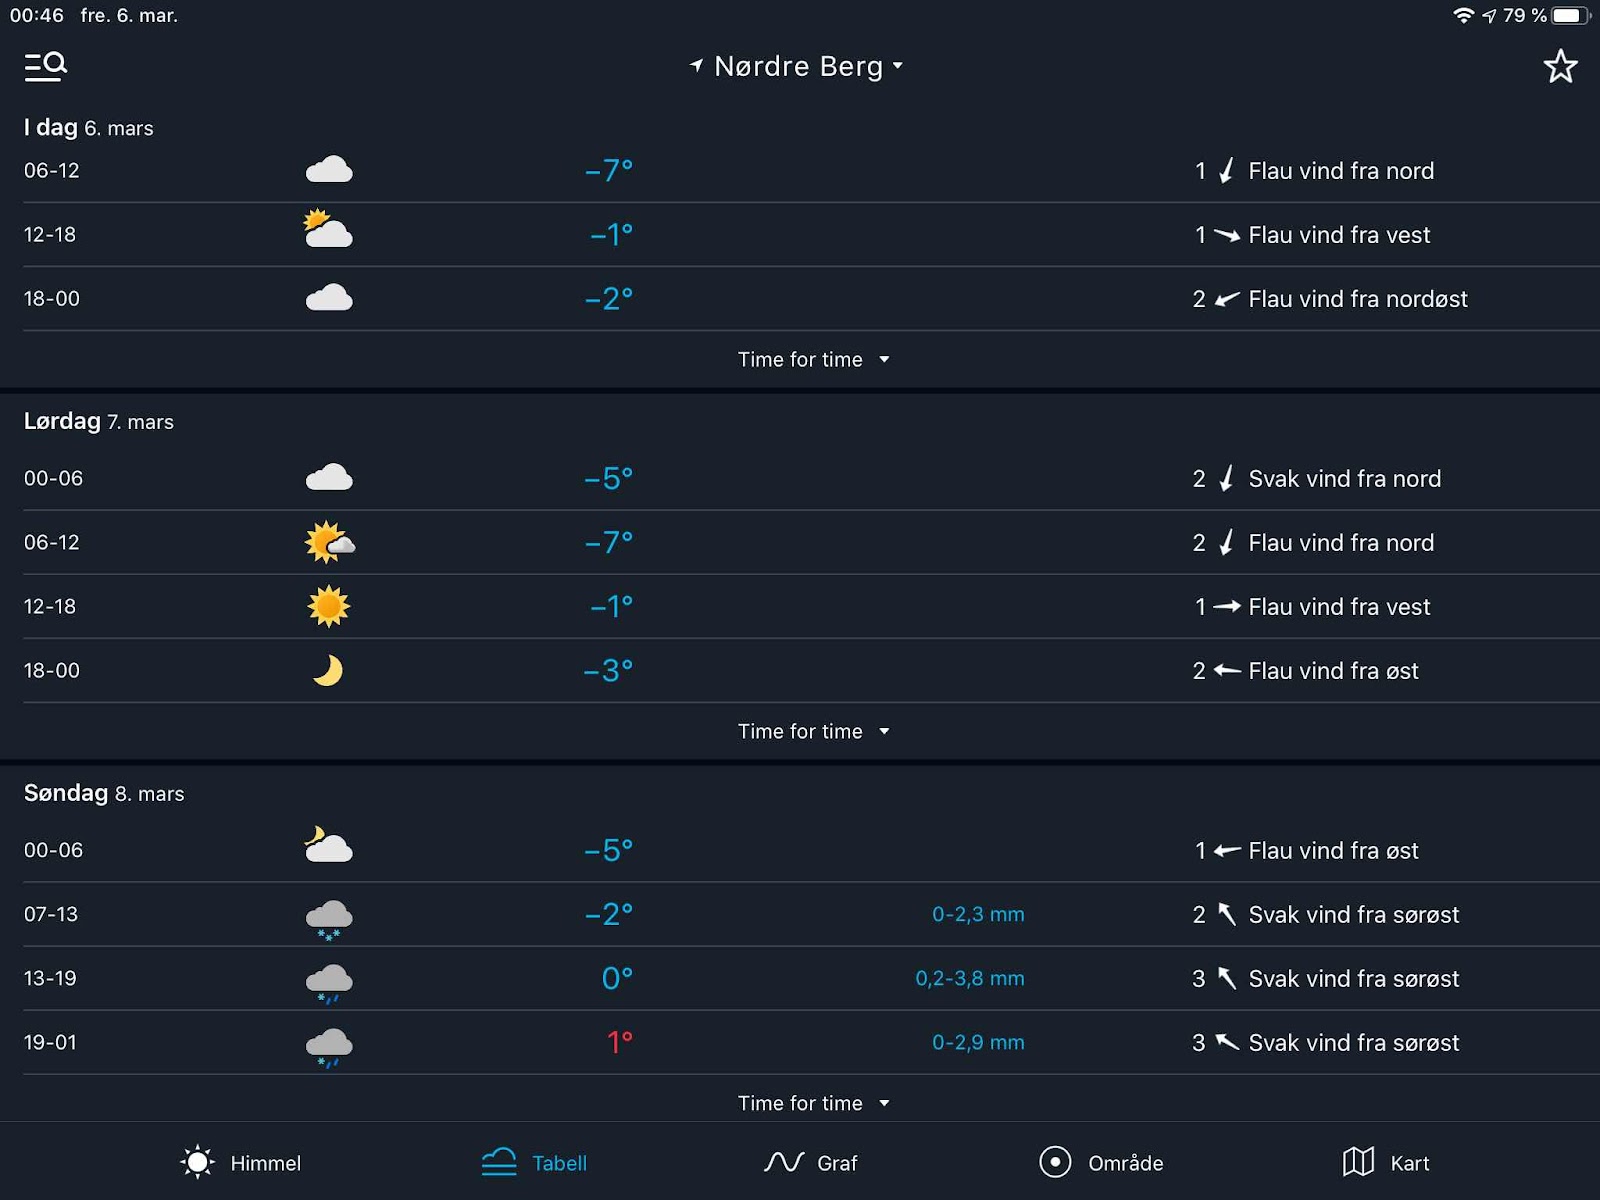Select the 0,2-3,8 mm precipitation value
This screenshot has width=1600, height=1200.
pos(969,978)
